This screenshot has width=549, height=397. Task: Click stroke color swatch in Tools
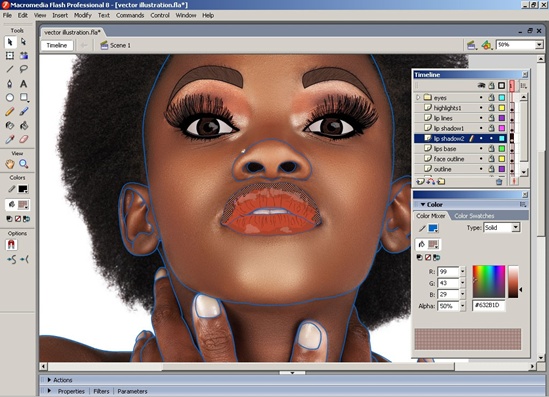click(23, 189)
